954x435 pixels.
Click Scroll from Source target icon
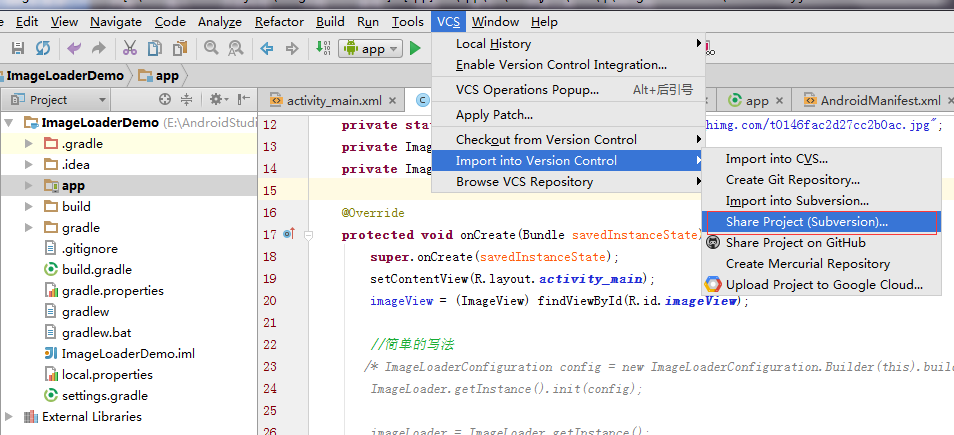click(165, 99)
